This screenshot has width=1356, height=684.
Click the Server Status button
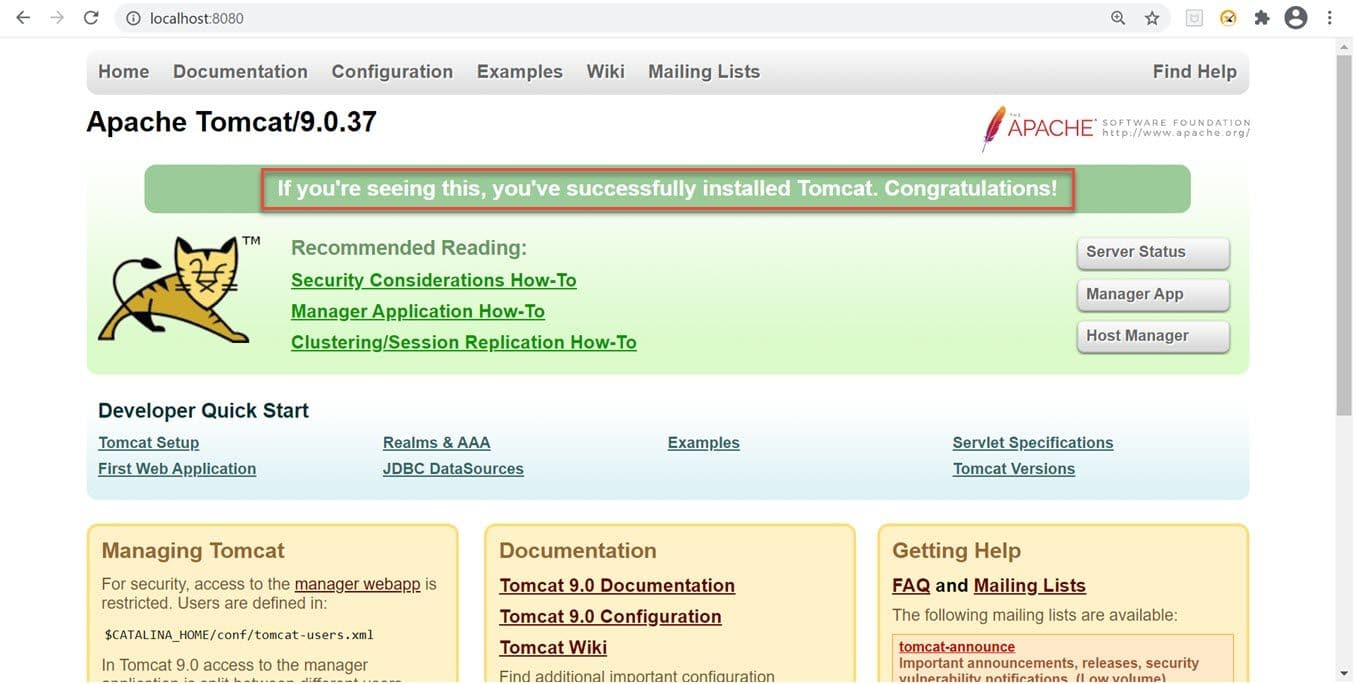1153,253
